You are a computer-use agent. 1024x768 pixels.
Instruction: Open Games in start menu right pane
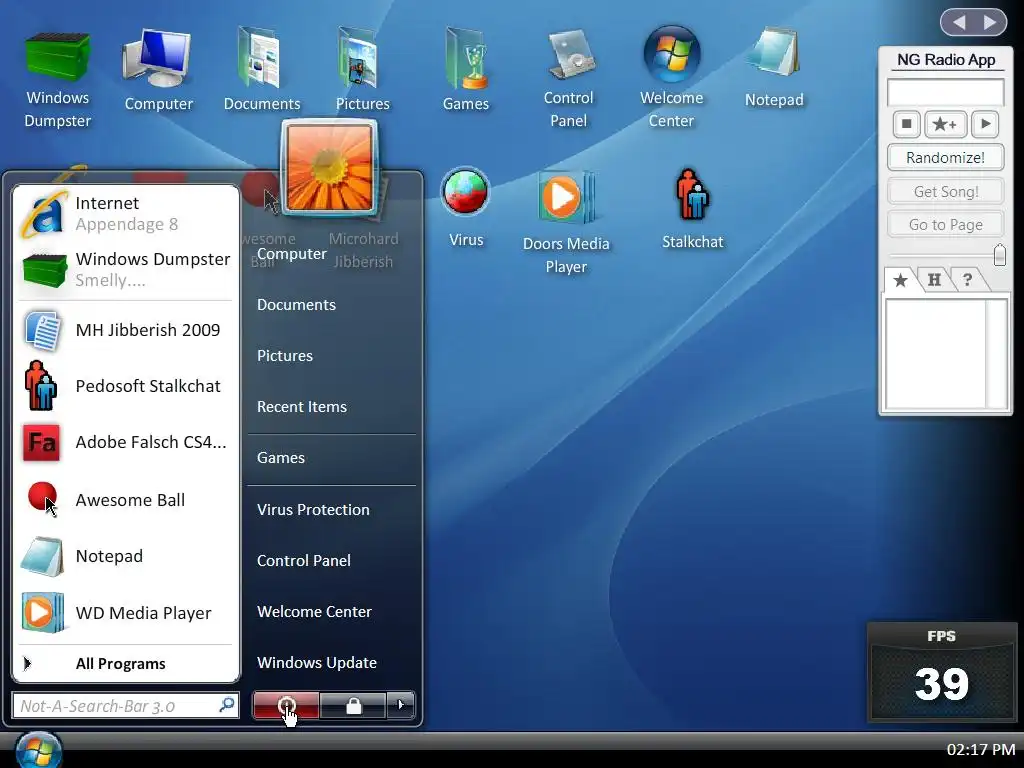[x=281, y=458]
